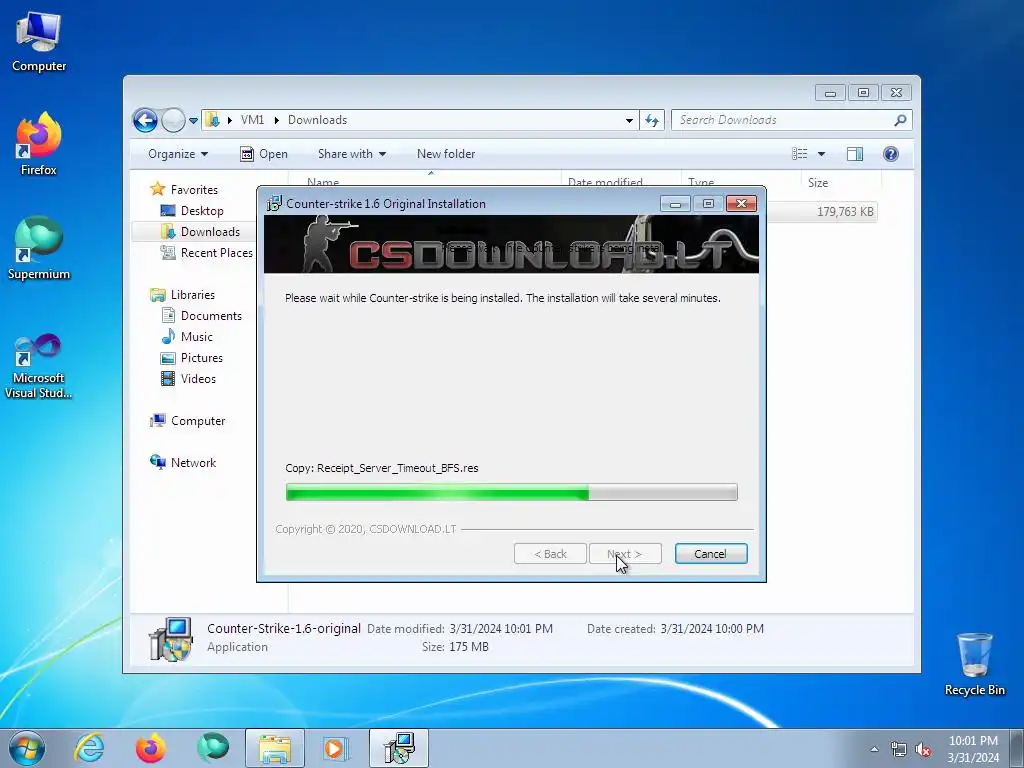Viewport: 1024px width, 768px height.
Task: Click New folder in Explorer toolbar
Action: [x=446, y=154]
